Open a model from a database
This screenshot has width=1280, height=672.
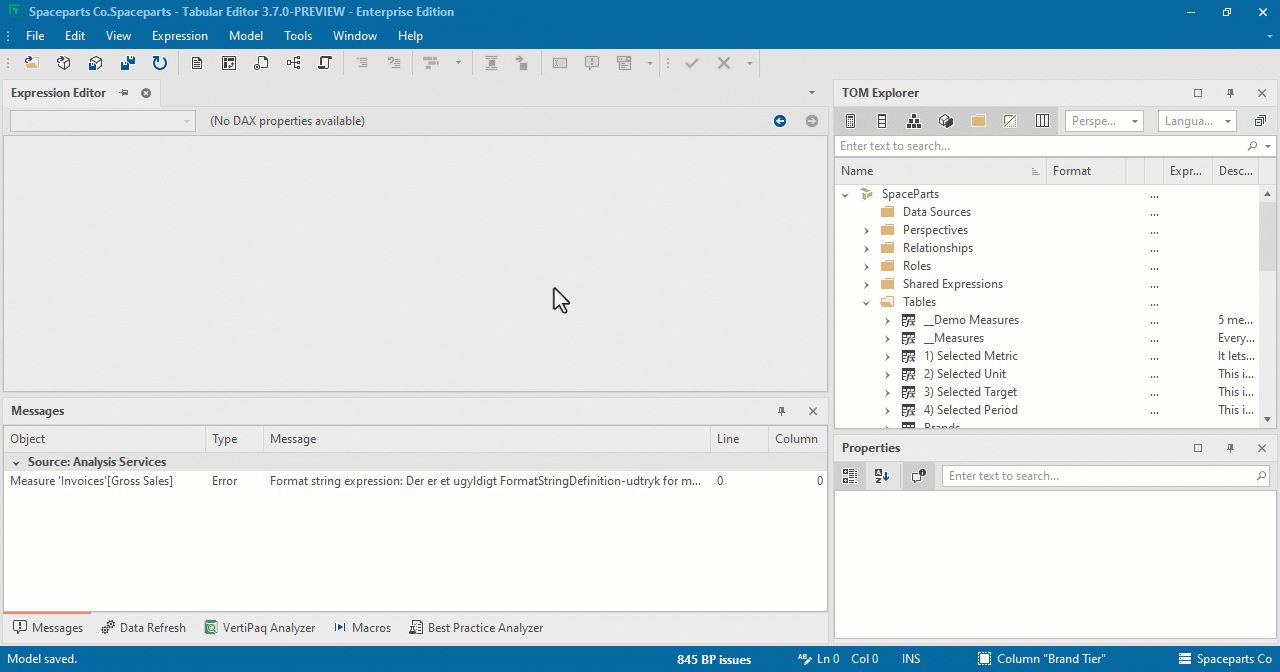(63, 63)
